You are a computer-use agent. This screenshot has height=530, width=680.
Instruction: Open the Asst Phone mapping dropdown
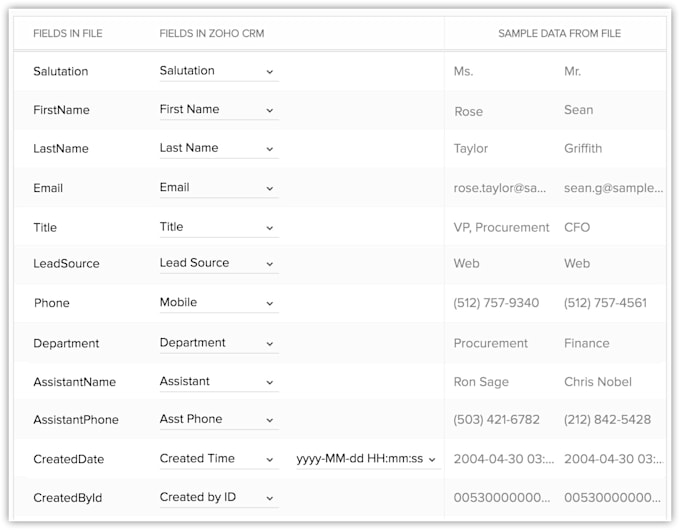pyautogui.click(x=219, y=419)
